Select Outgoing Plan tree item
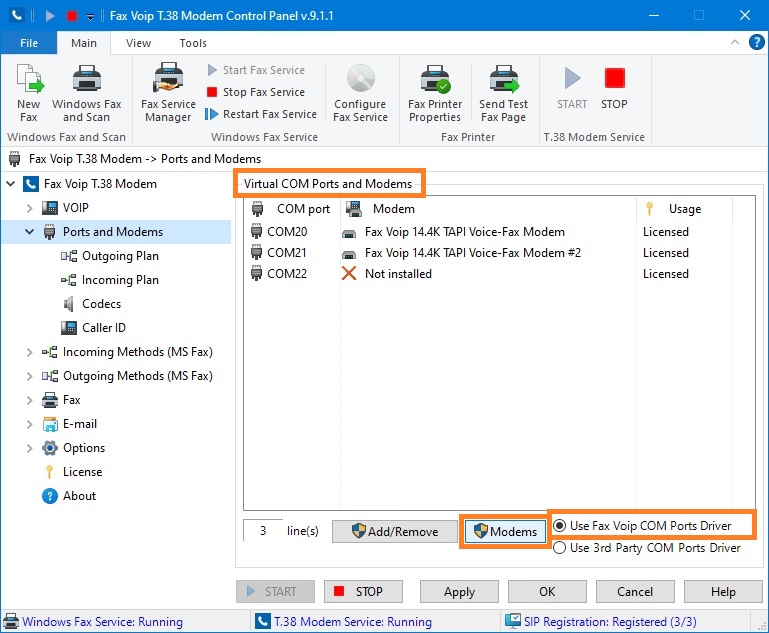The width and height of the screenshot is (769, 633). (120, 256)
